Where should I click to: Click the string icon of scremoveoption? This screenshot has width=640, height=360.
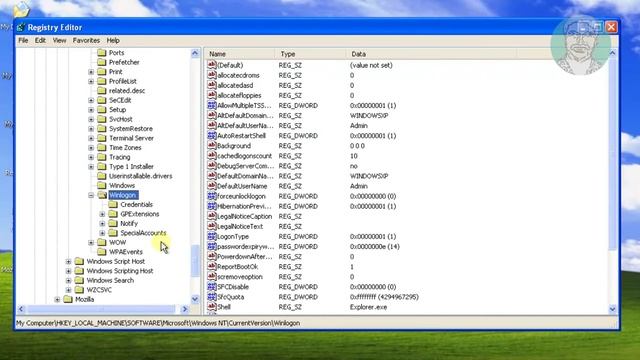click(211, 277)
